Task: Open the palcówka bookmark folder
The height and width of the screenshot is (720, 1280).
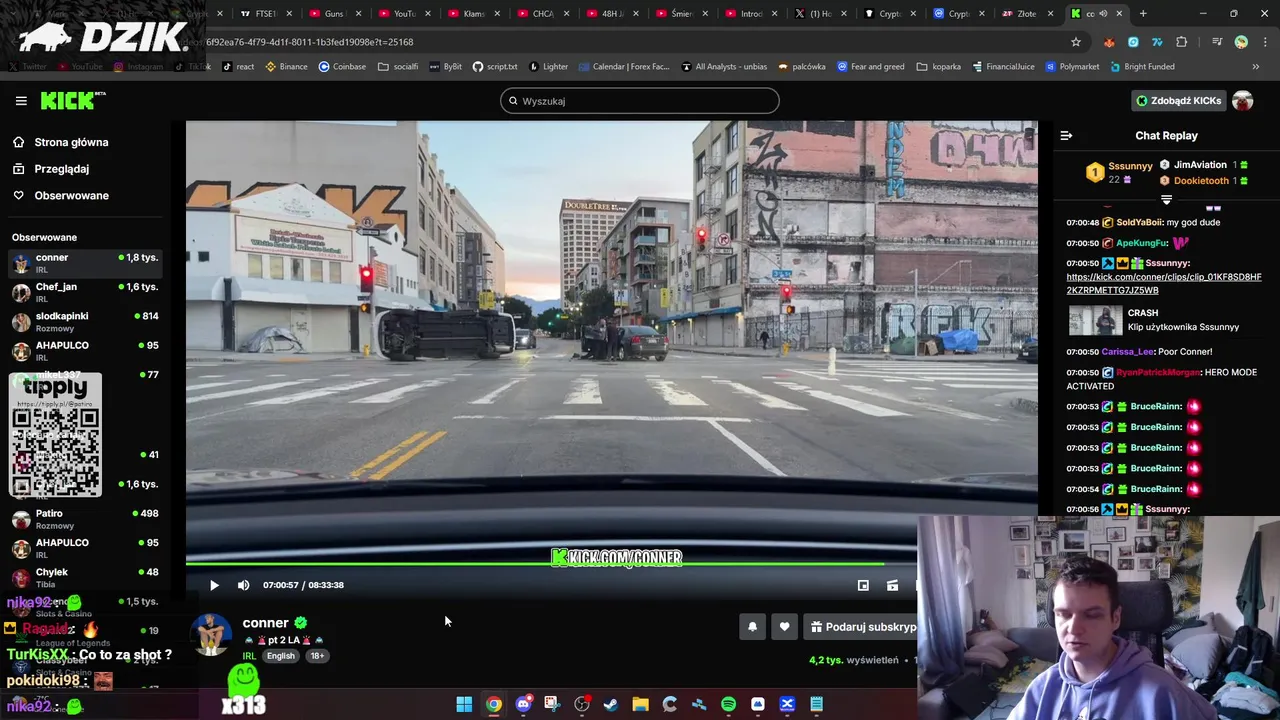Action: 801,67
